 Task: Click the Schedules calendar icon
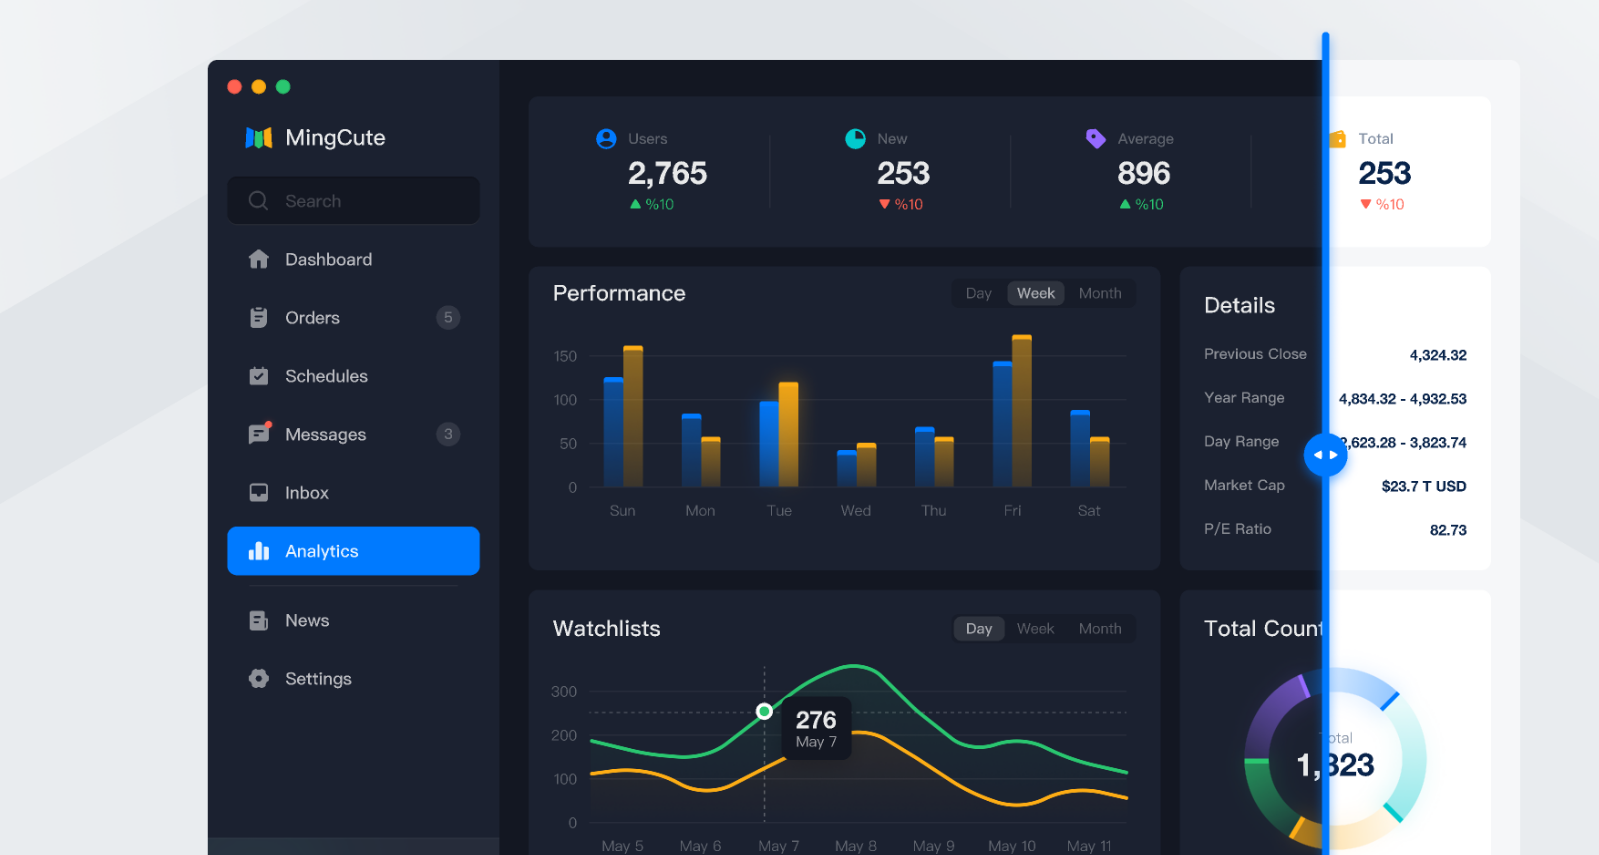(x=259, y=376)
